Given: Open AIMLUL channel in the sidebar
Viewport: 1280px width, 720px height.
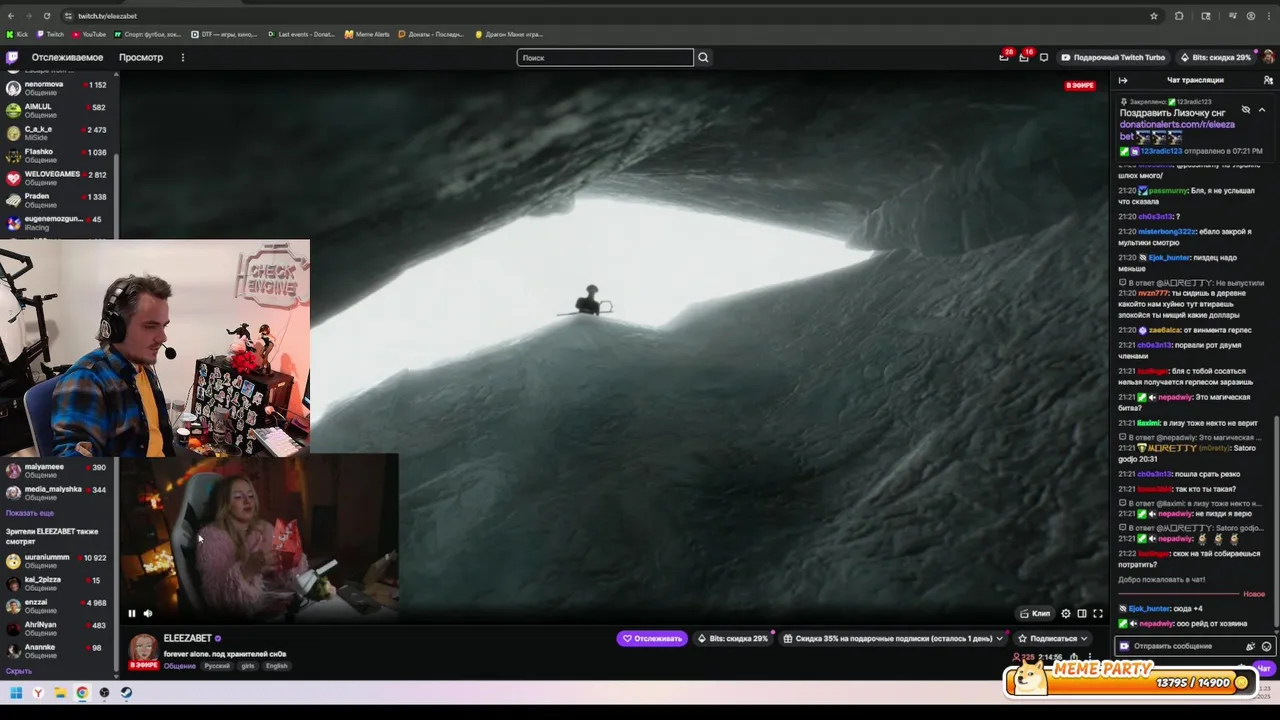Looking at the screenshot, I should coord(58,110).
